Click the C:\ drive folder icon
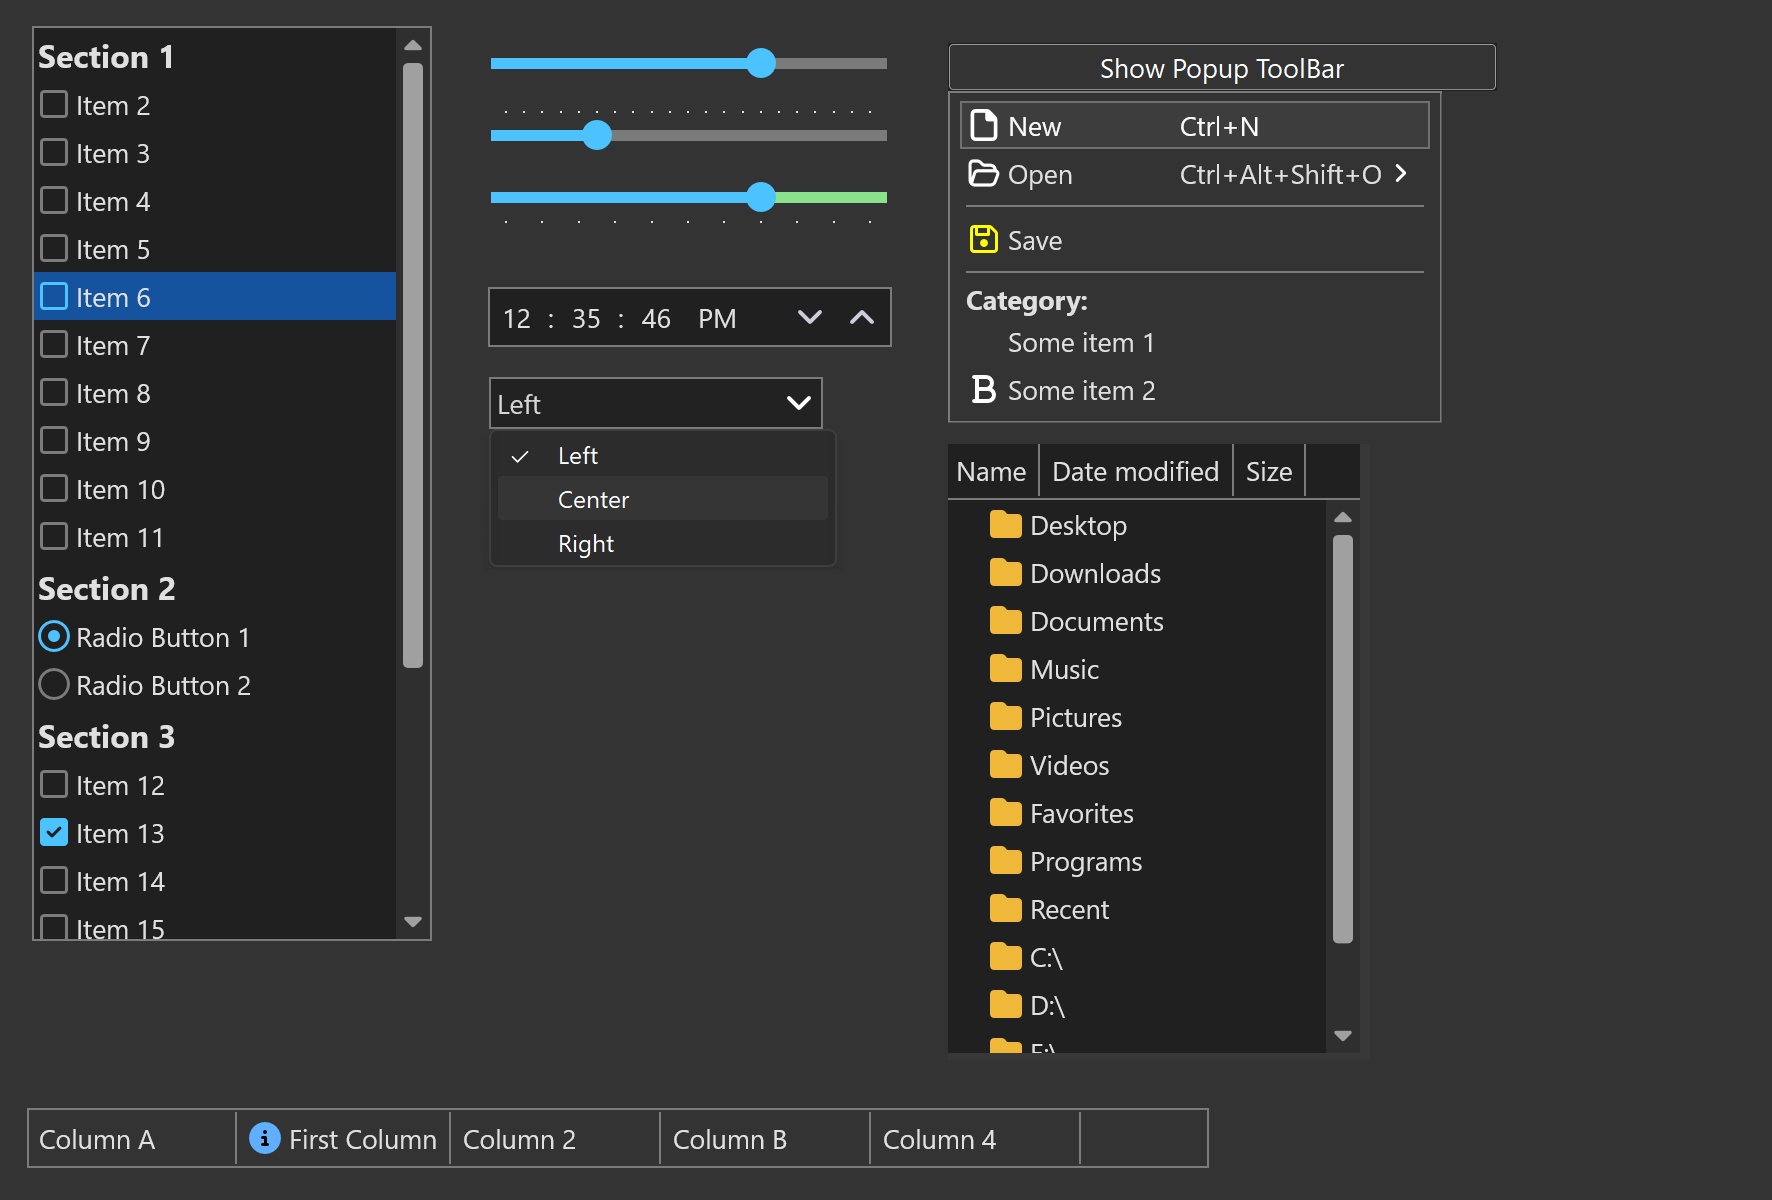This screenshot has width=1772, height=1200. (1006, 957)
